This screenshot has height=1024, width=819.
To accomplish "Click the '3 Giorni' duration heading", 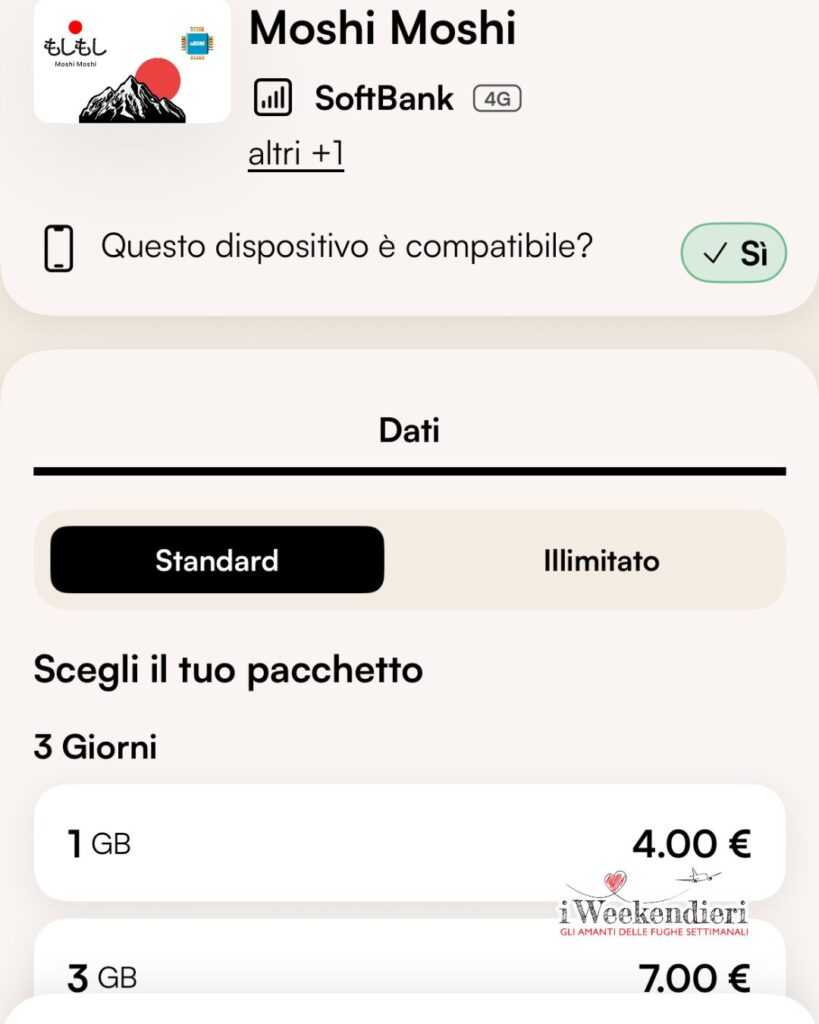I will (95, 747).
